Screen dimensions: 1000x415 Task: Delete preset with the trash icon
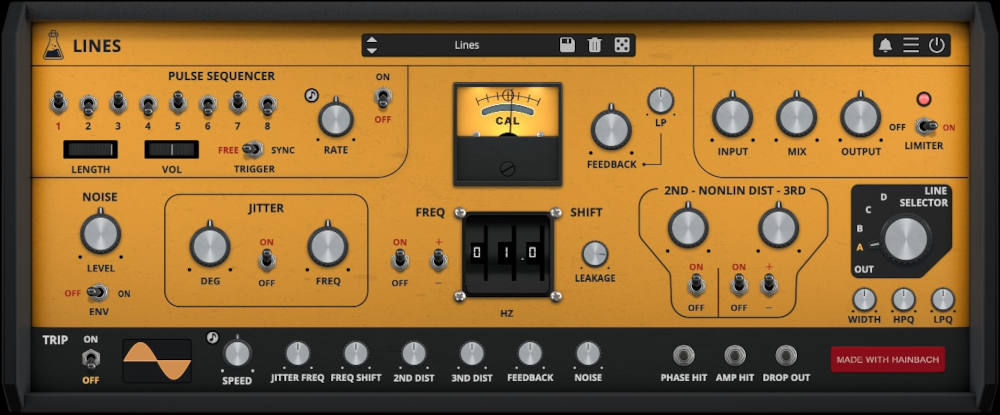point(594,45)
